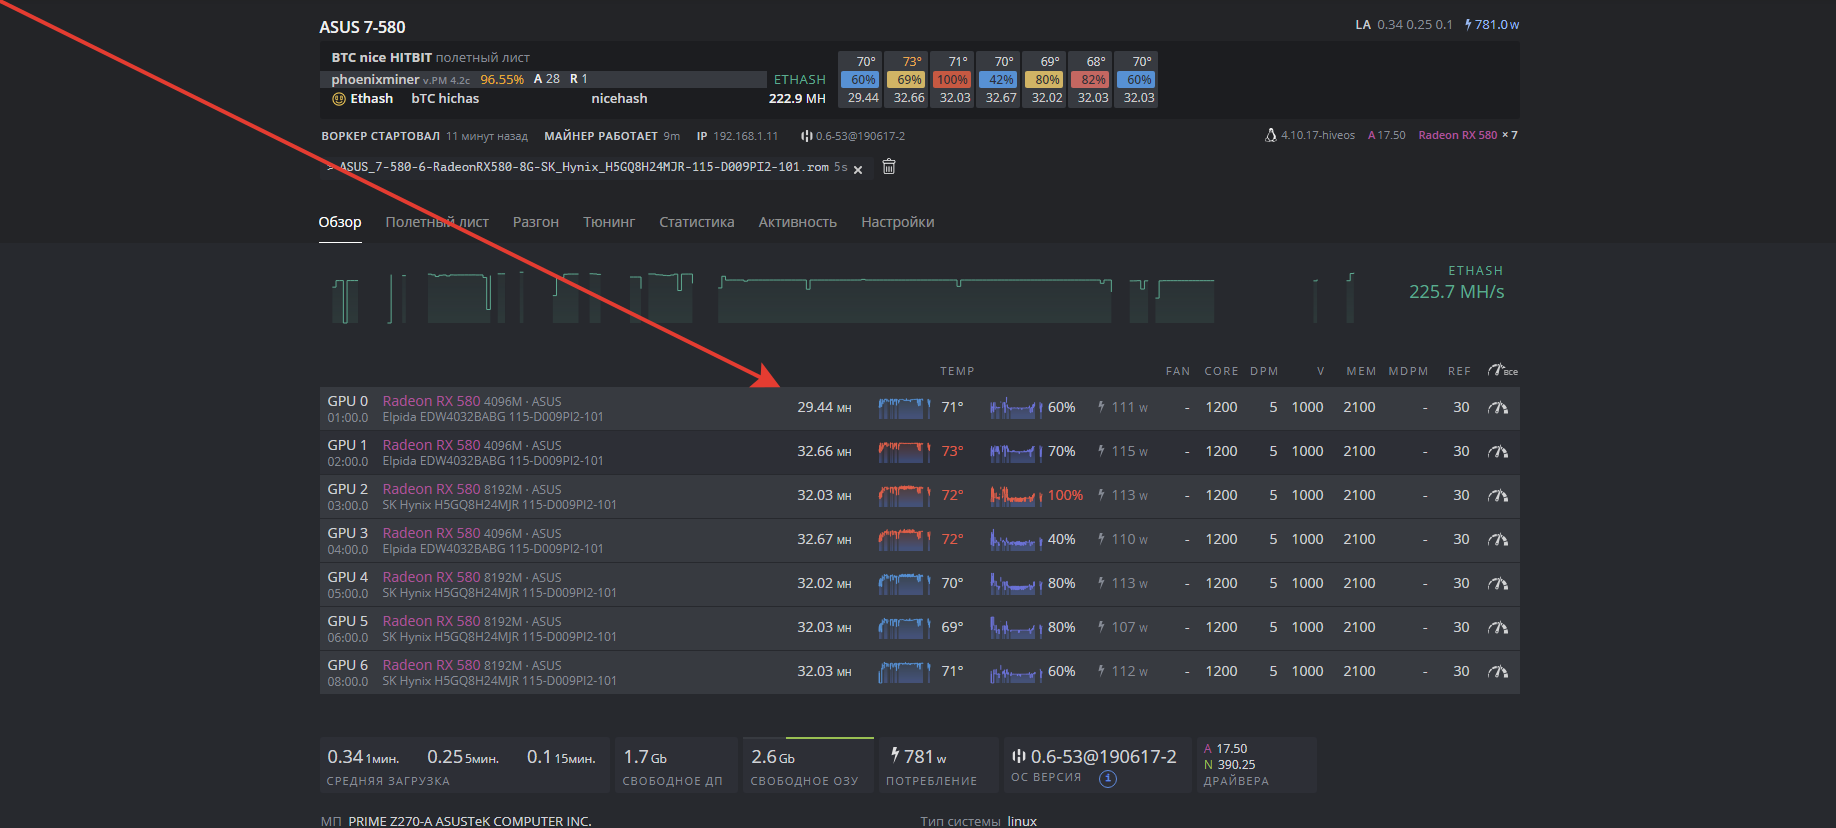Click the LA 0.34 0.25 0.1 indicator
Viewport: 1836px width, 828px height.
1404,25
